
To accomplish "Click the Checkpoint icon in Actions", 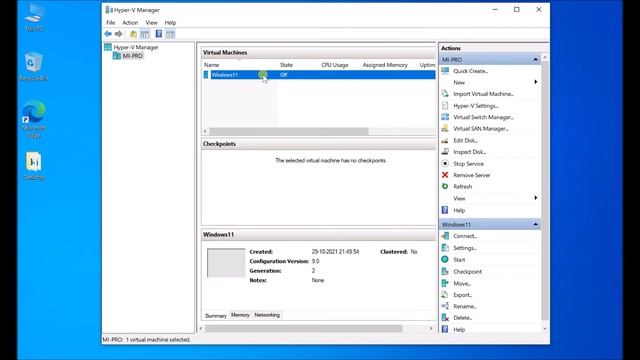I will coord(445,271).
